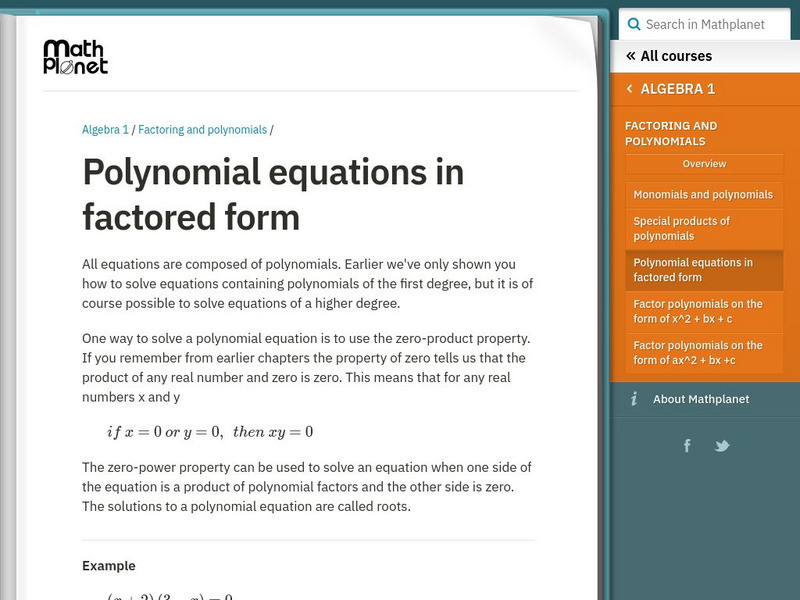Click the Facebook icon
This screenshot has height=600, width=800.
click(687, 445)
